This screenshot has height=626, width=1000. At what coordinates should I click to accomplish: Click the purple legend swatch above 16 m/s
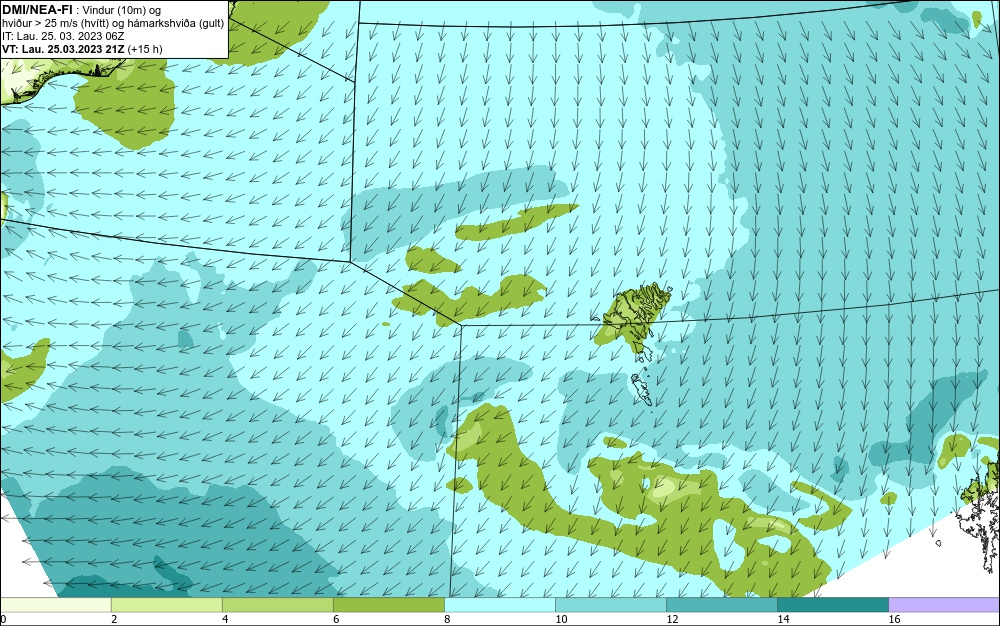point(944,605)
